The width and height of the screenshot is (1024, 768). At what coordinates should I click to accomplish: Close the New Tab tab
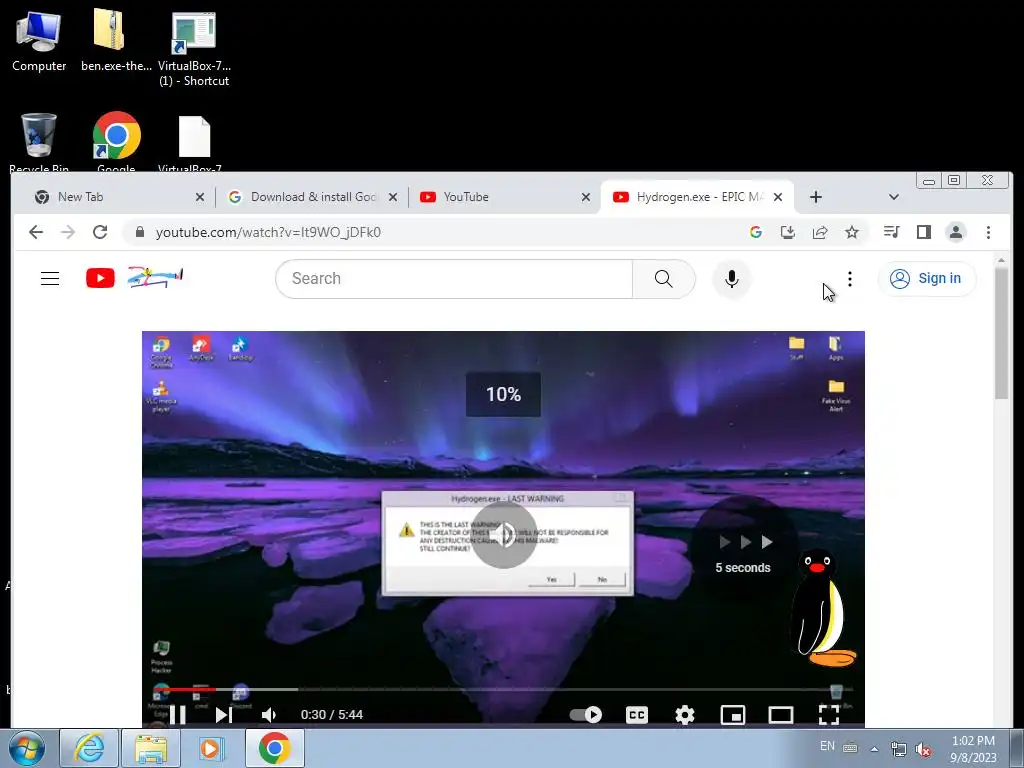pos(200,197)
